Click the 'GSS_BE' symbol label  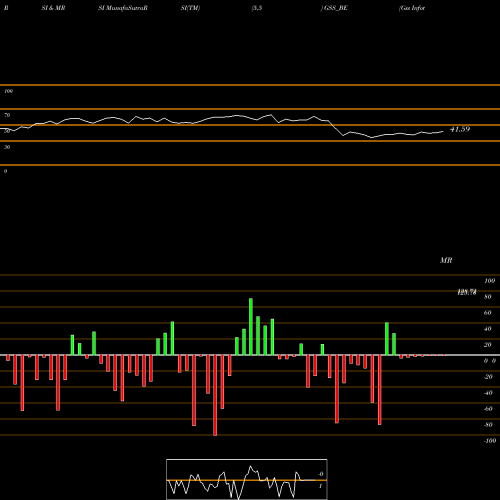tap(336, 8)
